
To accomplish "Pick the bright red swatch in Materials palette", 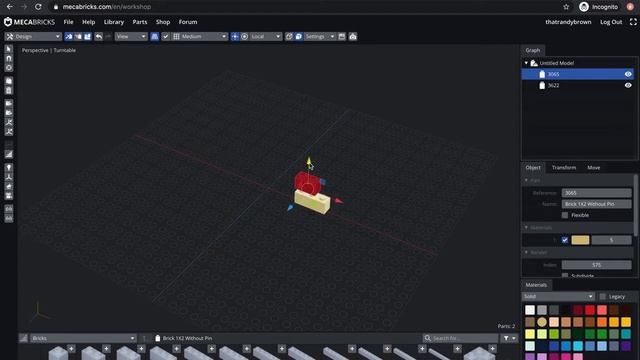I will pyautogui.click(x=590, y=310).
